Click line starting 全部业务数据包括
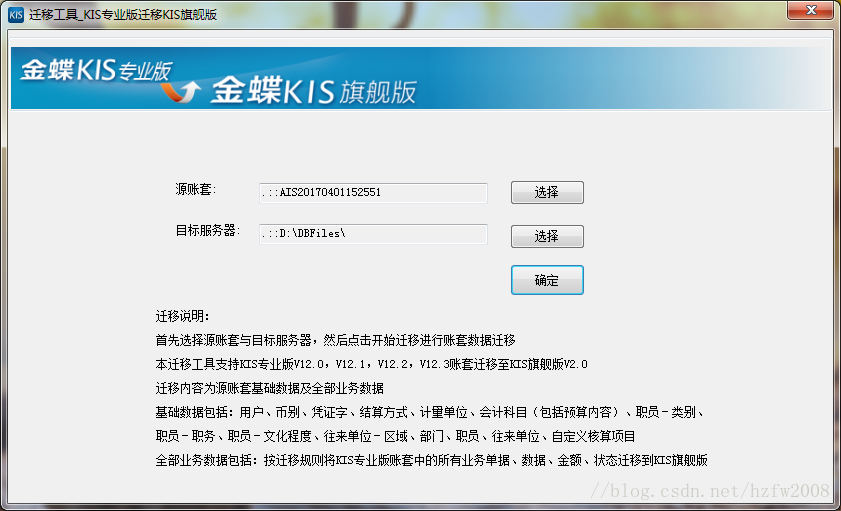841x511 pixels. click(x=432, y=461)
